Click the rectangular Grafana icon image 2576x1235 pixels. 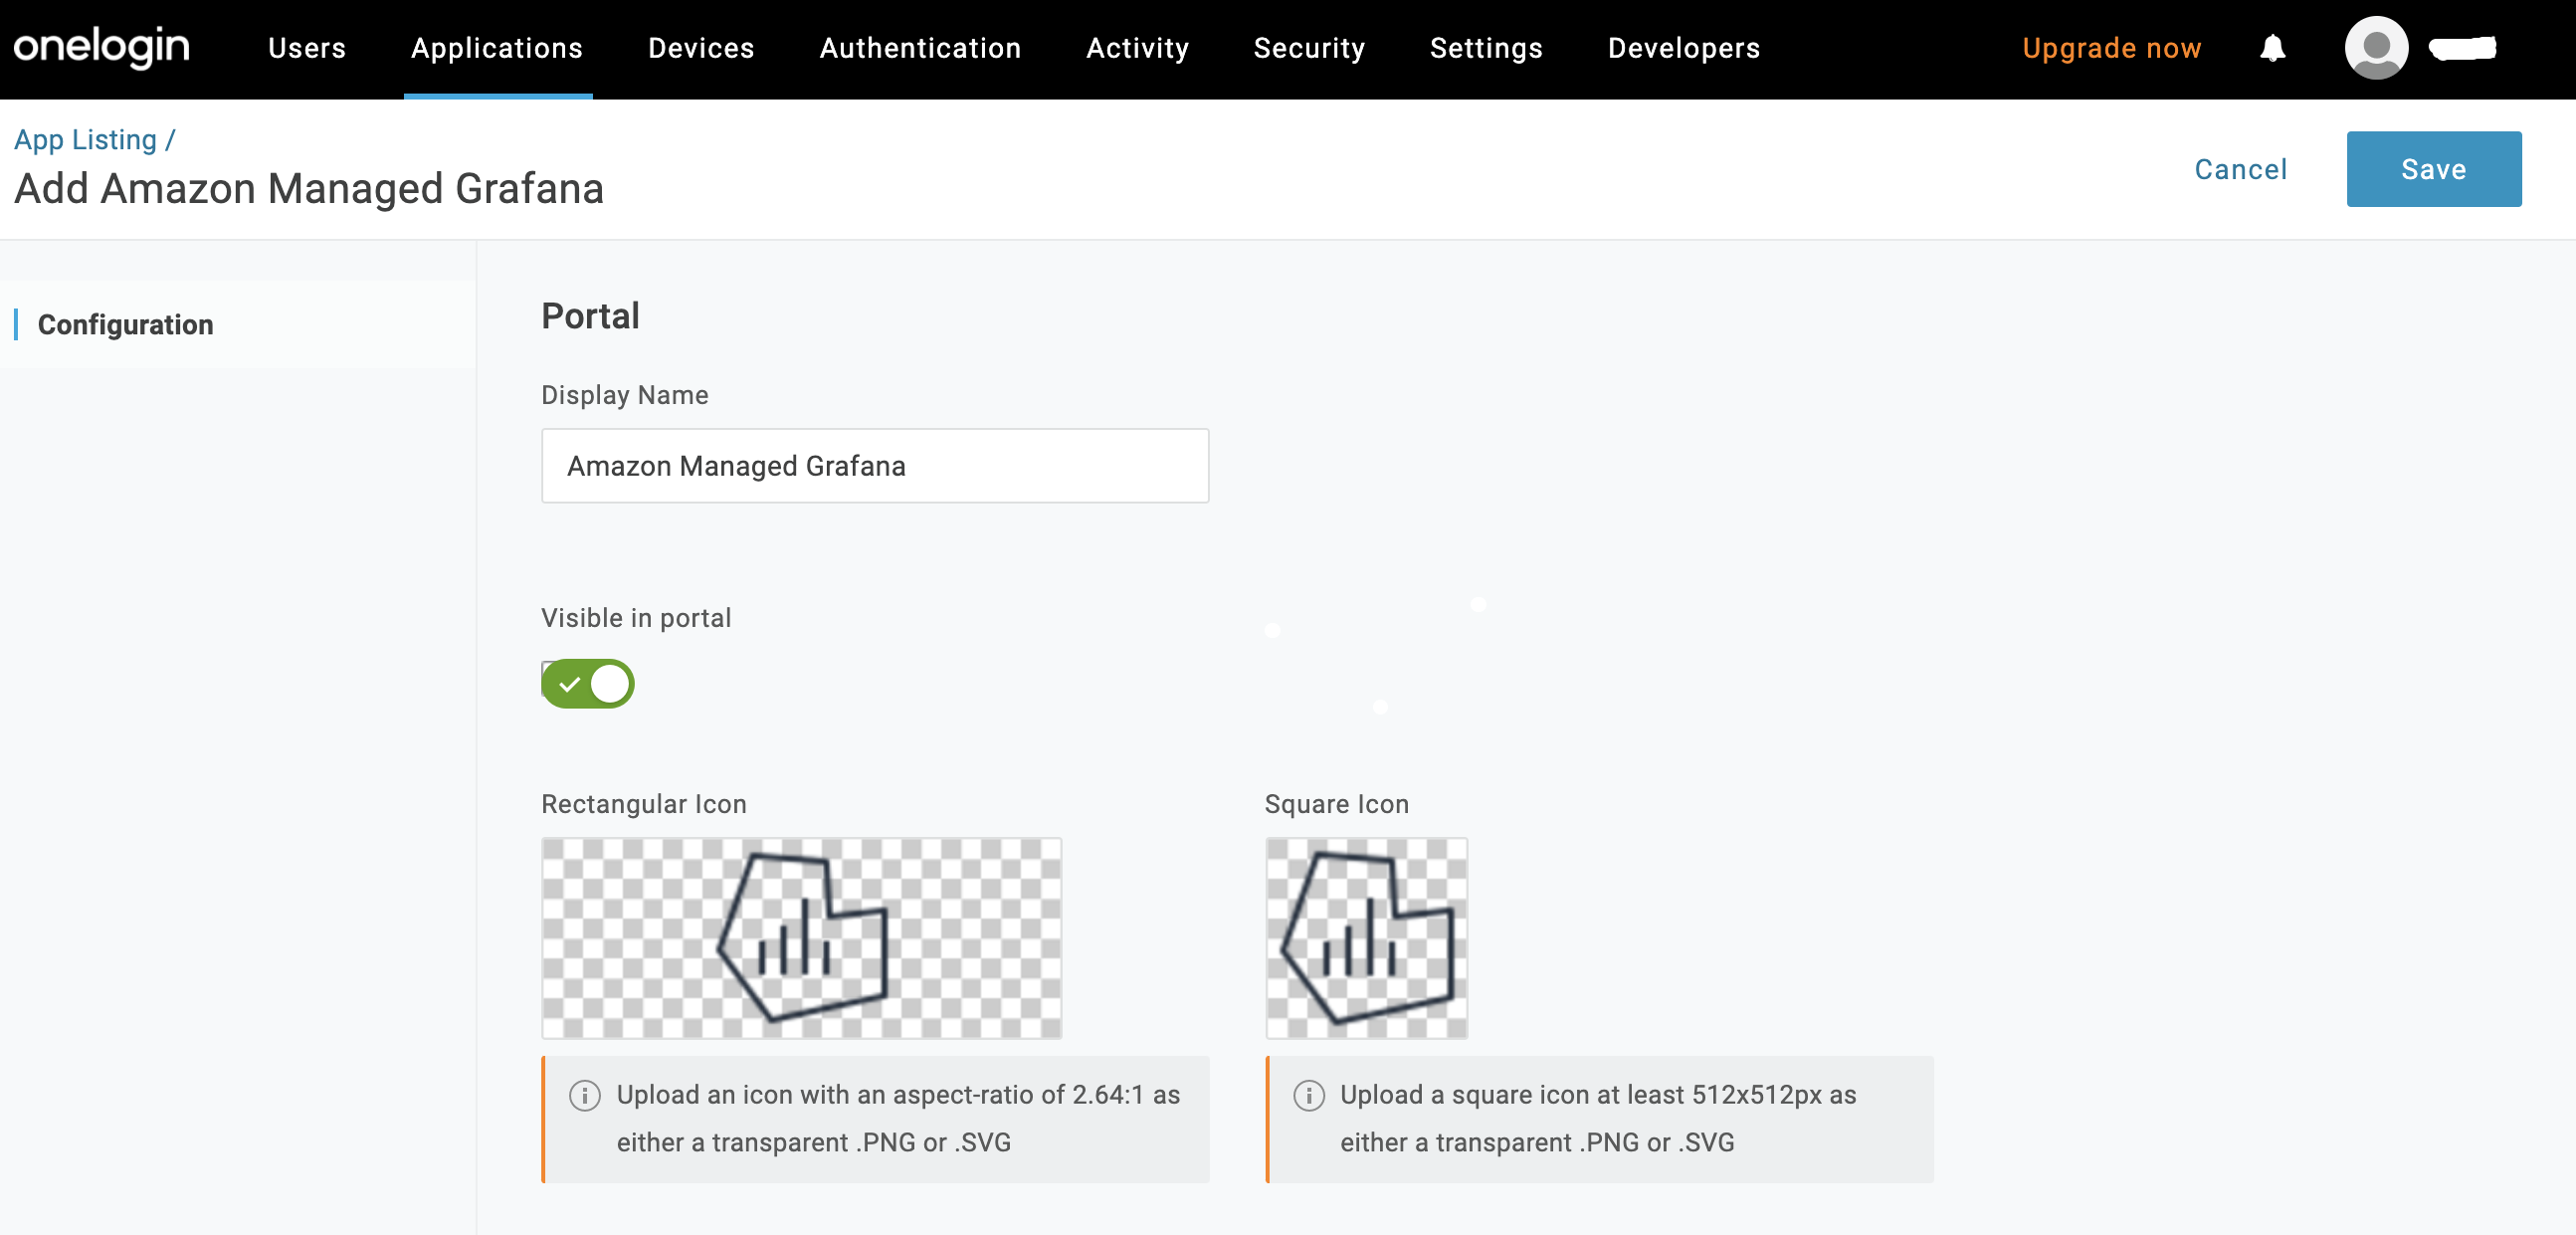click(x=801, y=937)
